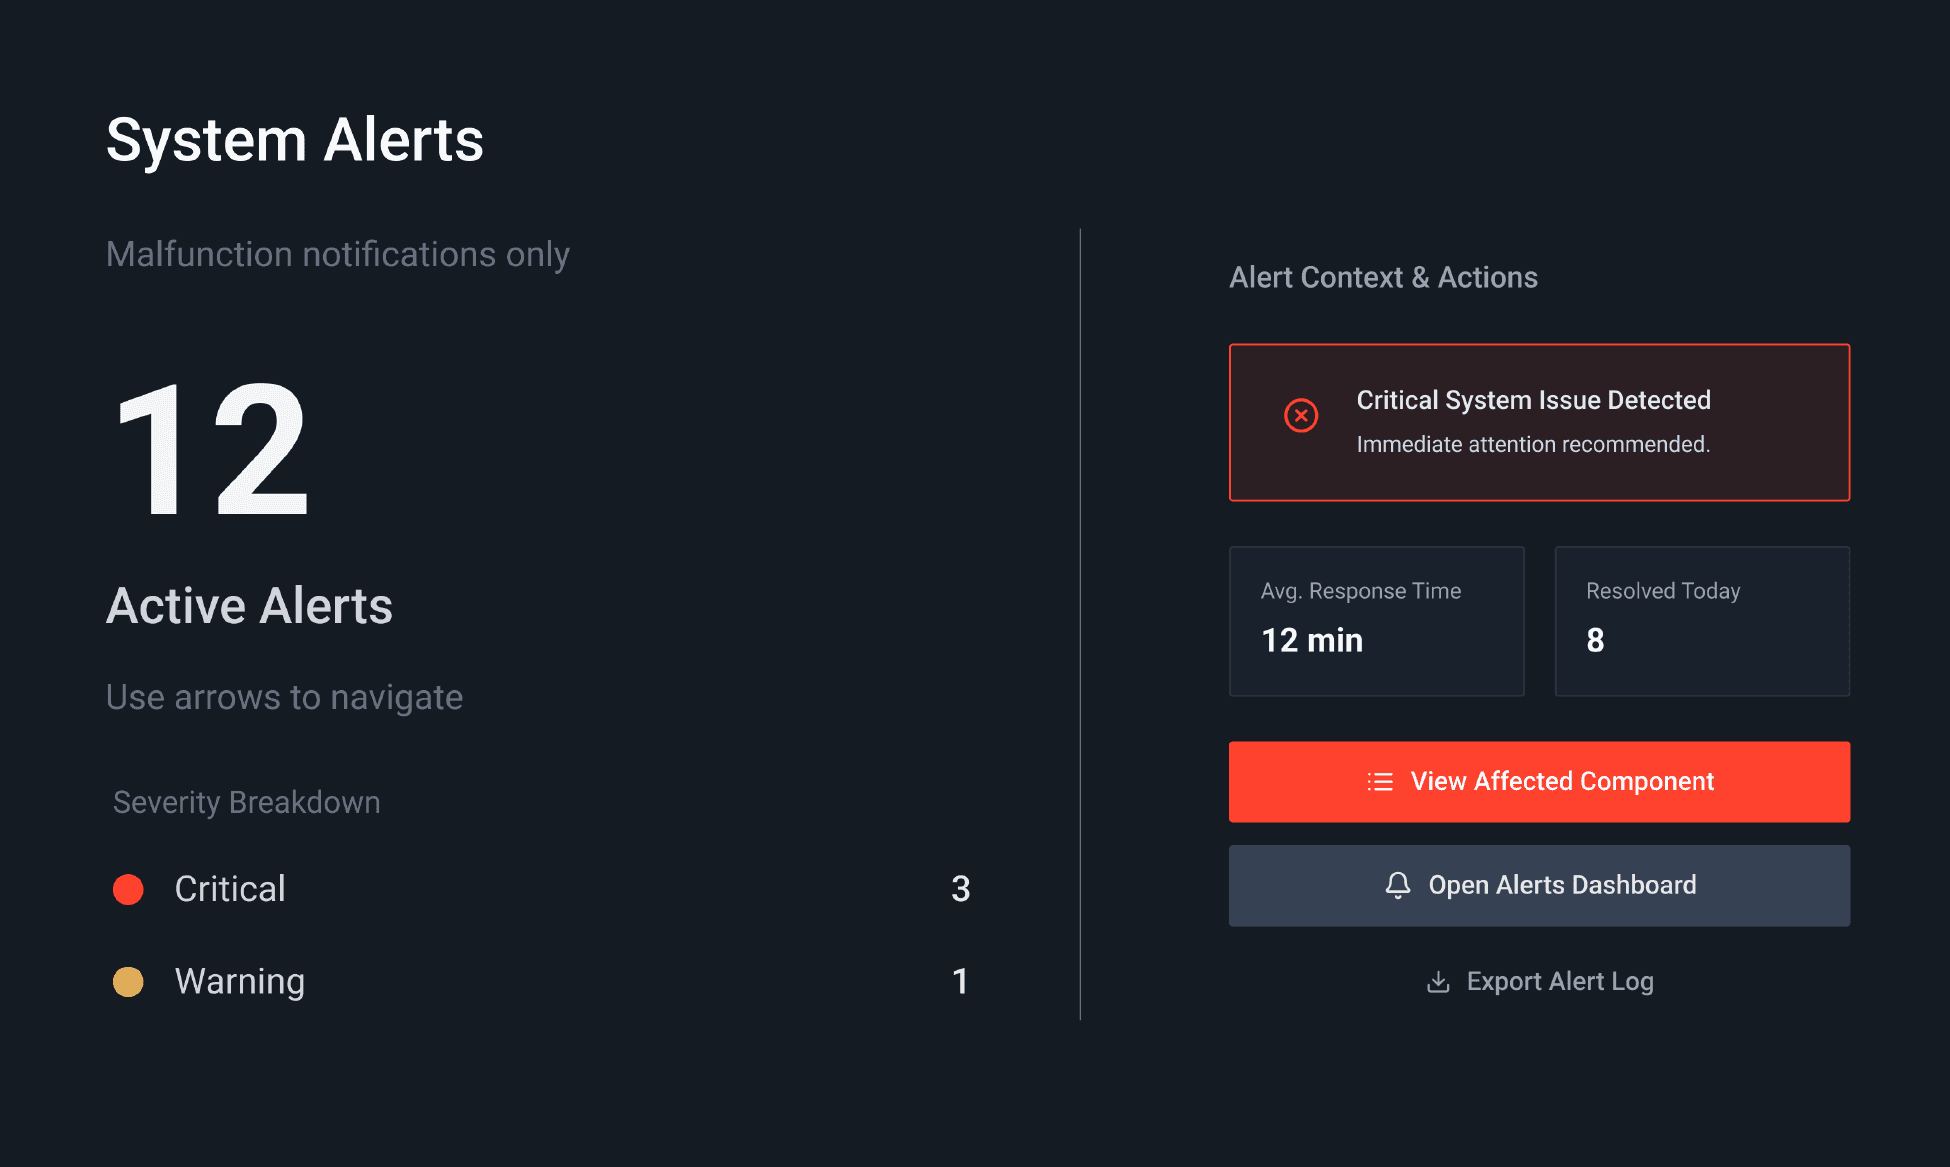Click the Avg. Response Time stat card
This screenshot has width=1950, height=1167.
[x=1376, y=620]
